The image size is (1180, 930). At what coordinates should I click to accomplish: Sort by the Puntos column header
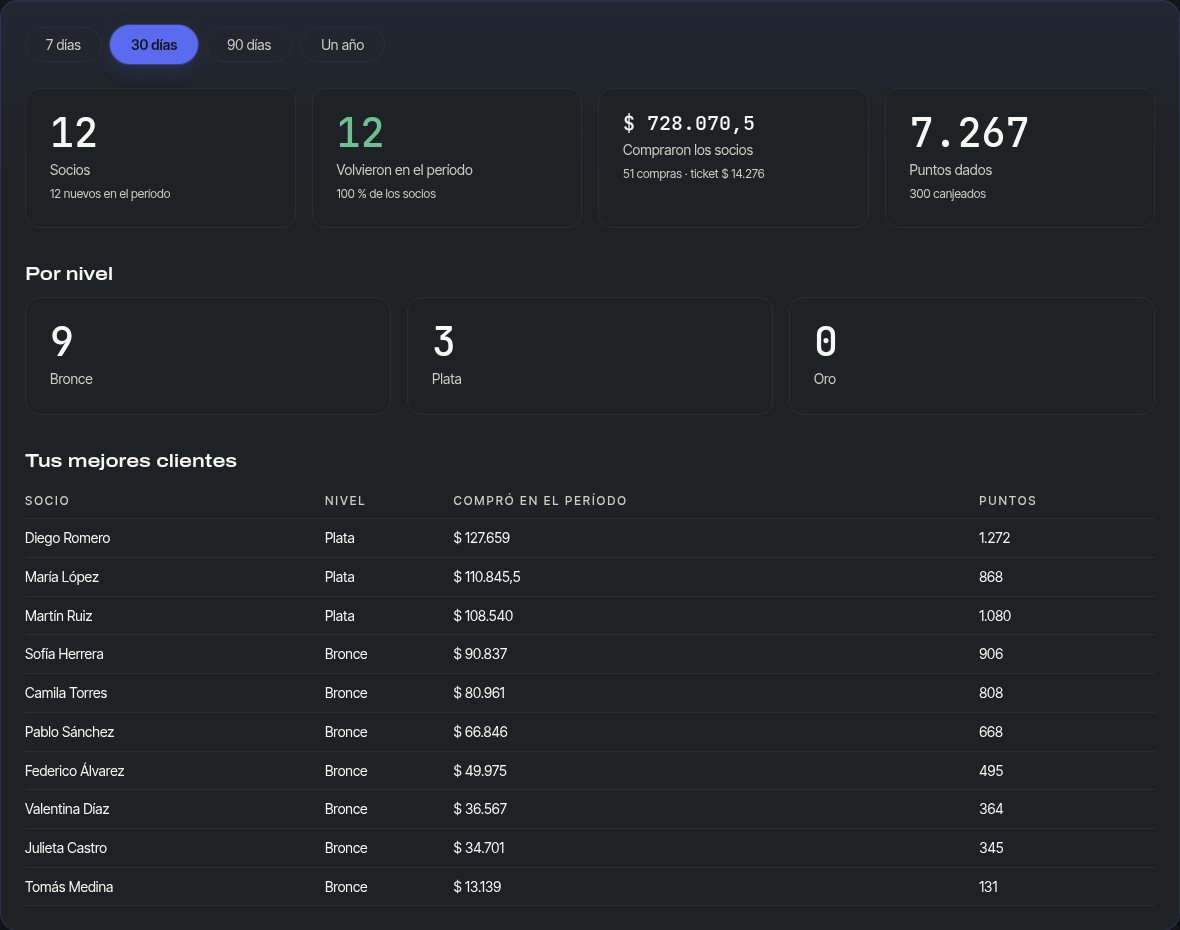coord(1008,501)
